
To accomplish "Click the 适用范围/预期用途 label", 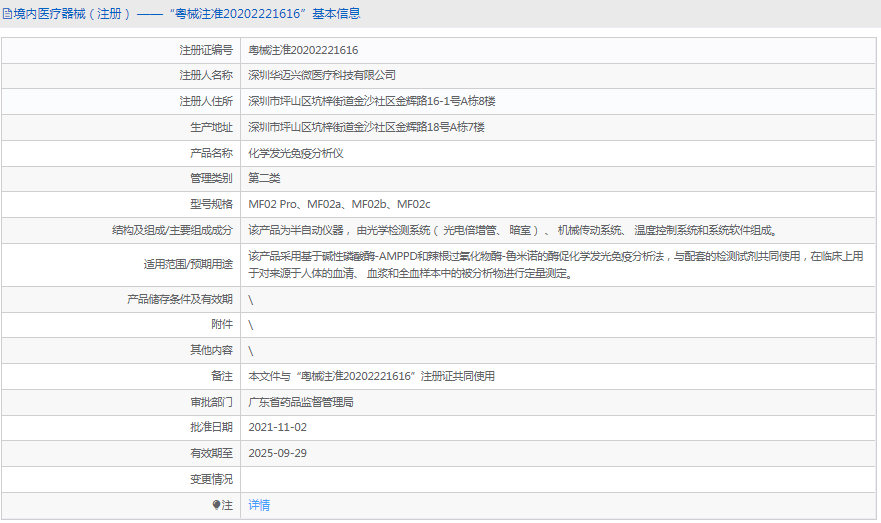I will click(188, 265).
